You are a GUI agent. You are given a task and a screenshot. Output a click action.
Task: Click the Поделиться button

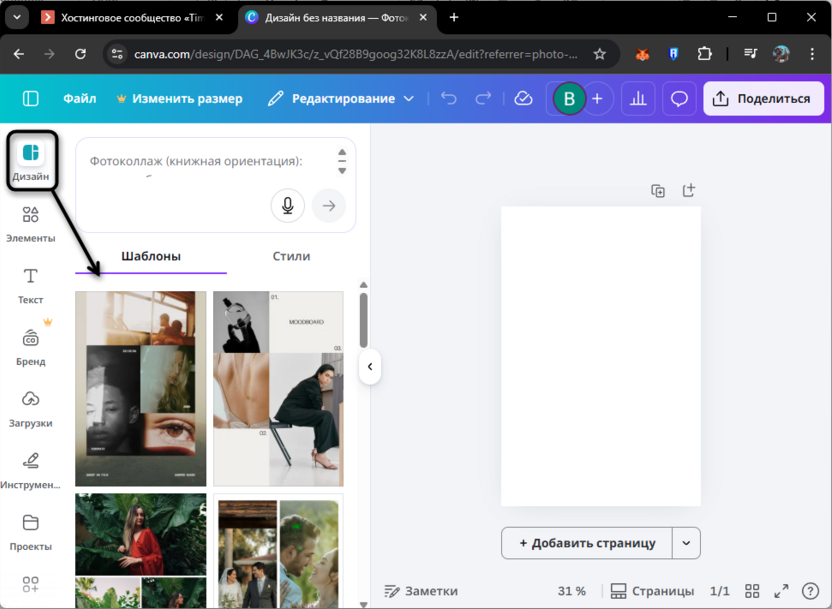click(x=761, y=98)
